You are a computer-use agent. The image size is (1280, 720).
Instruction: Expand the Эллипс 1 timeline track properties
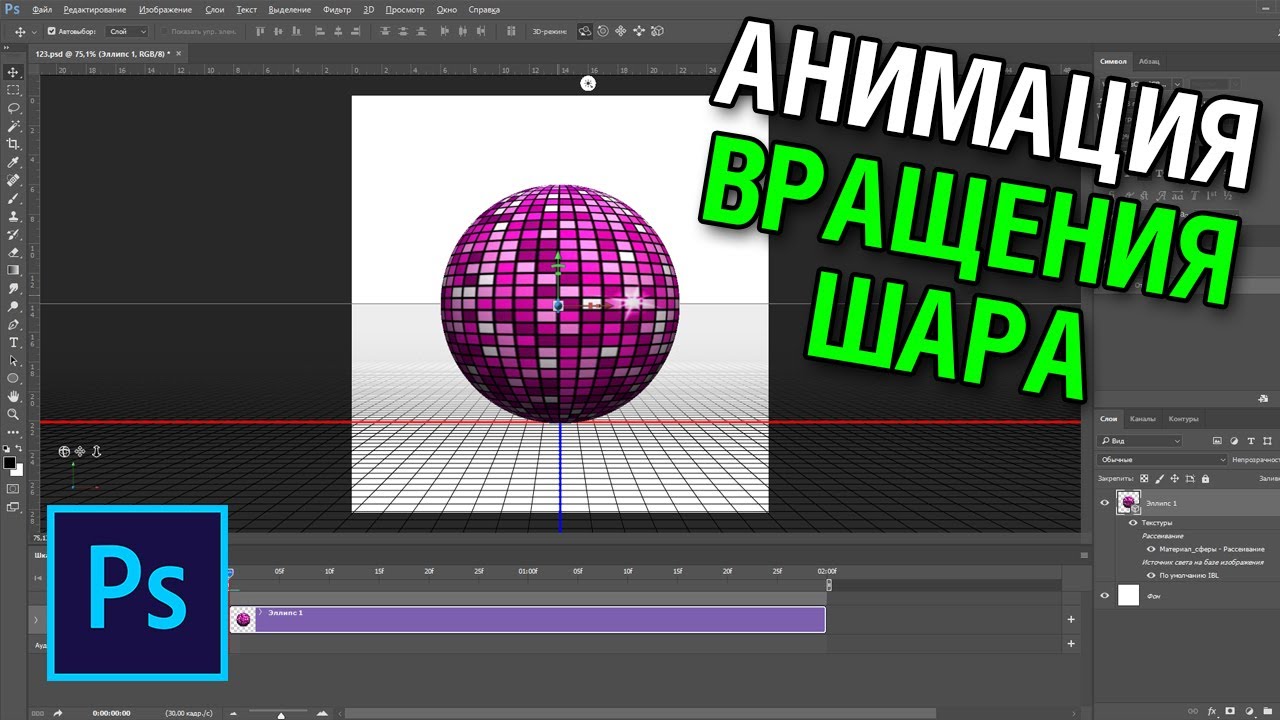pos(261,612)
